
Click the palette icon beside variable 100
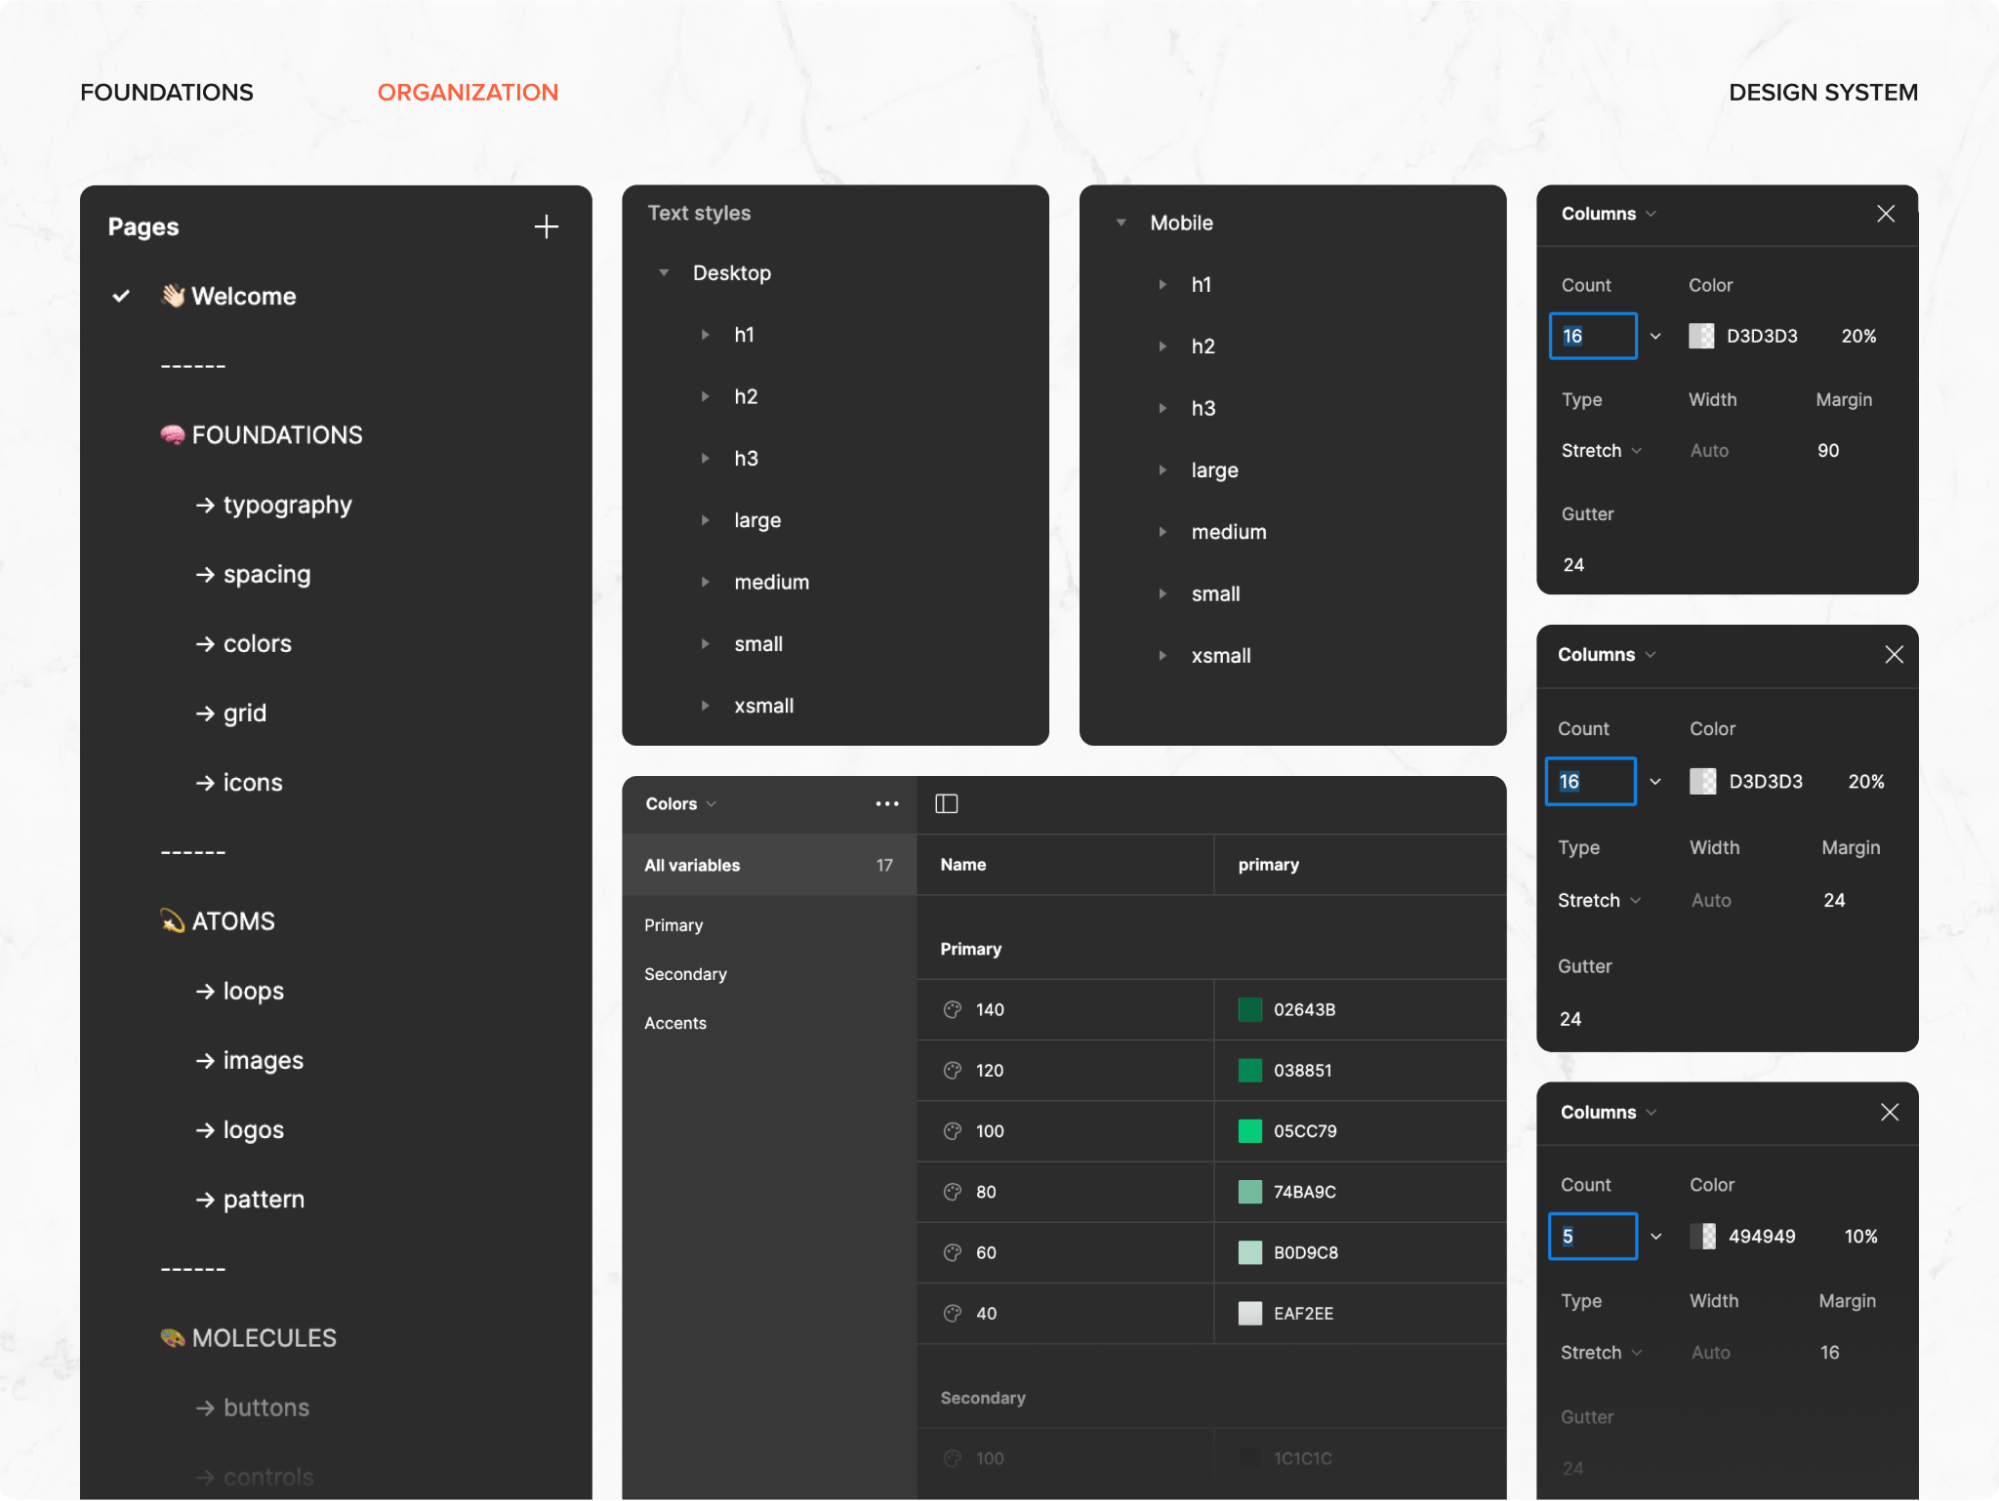tap(952, 1131)
